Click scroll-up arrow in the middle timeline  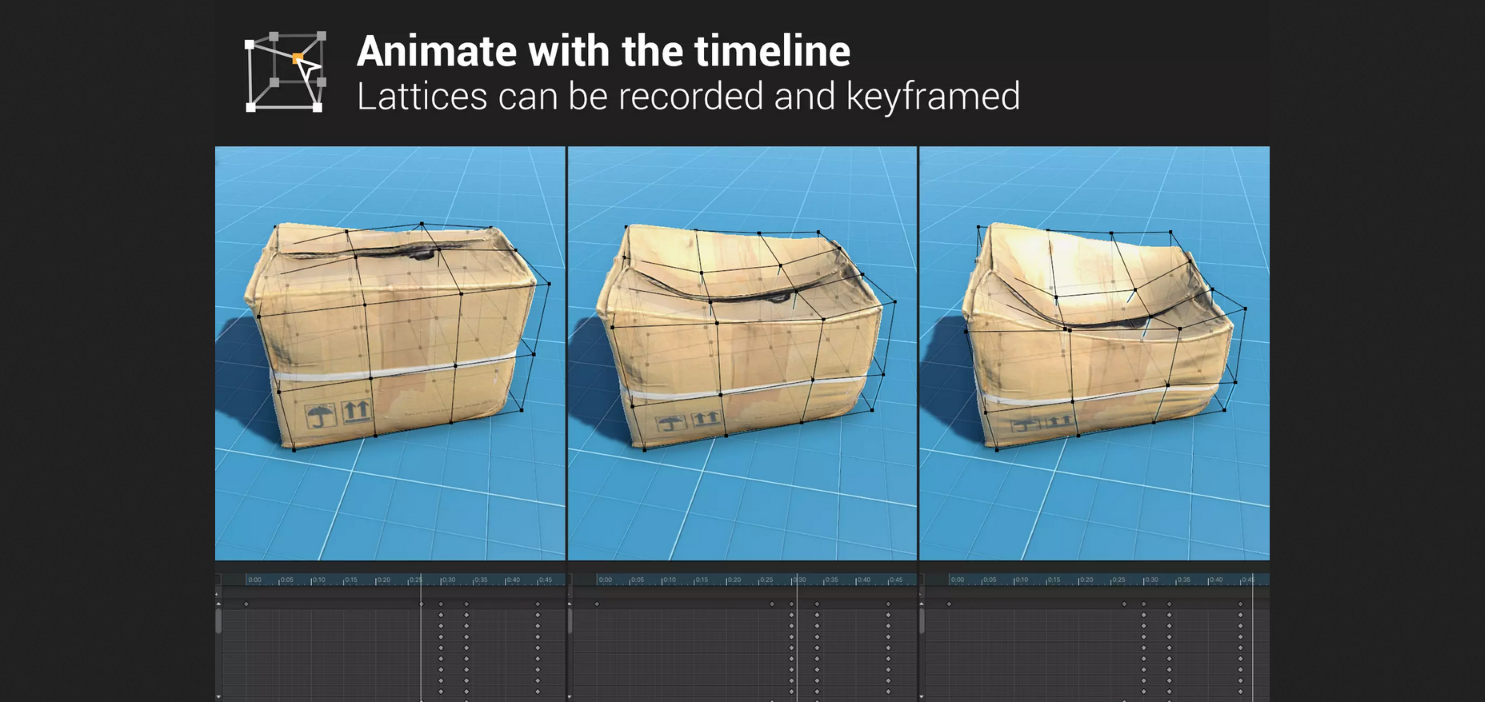[570, 603]
